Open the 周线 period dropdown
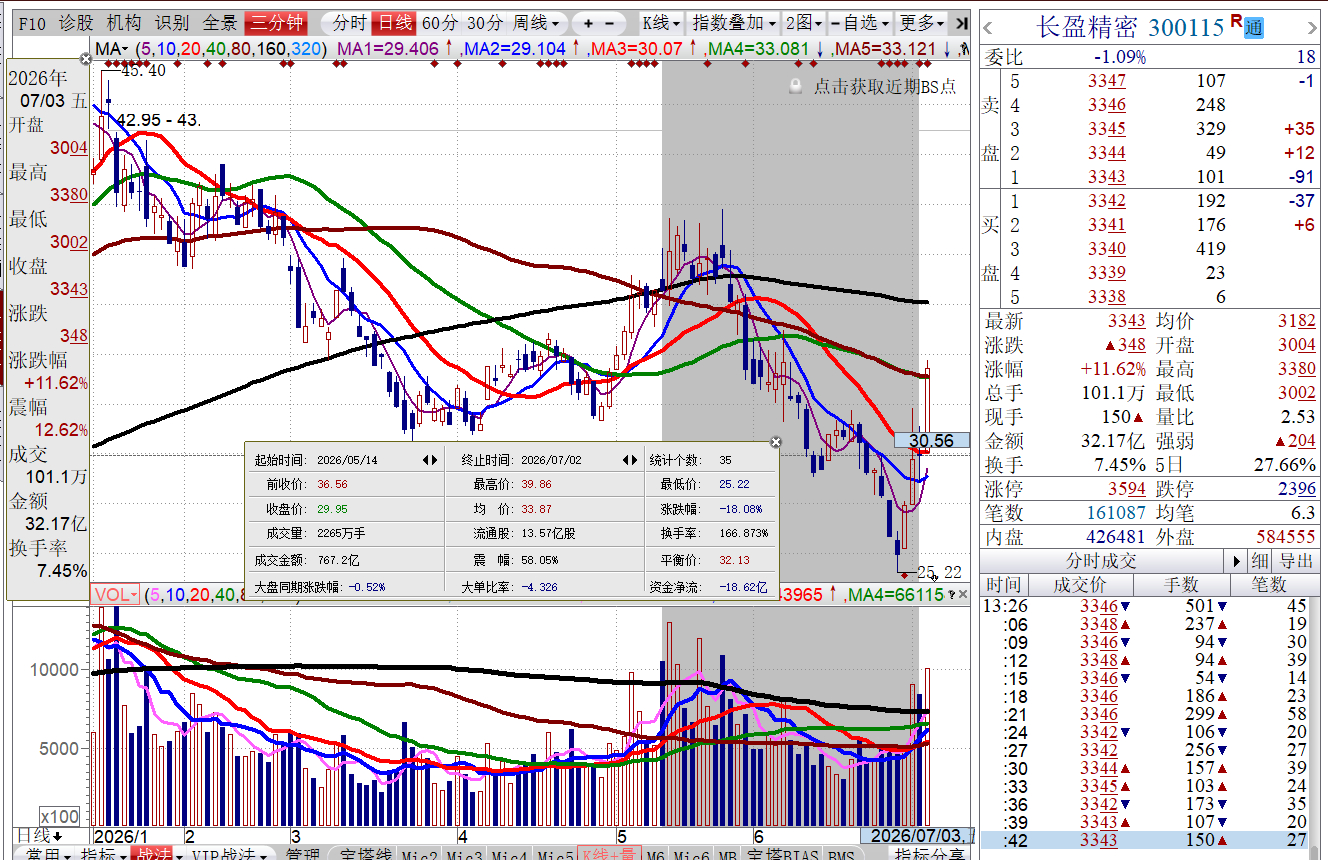Screen dimensions: 1328x860 pyautogui.click(x=537, y=23)
